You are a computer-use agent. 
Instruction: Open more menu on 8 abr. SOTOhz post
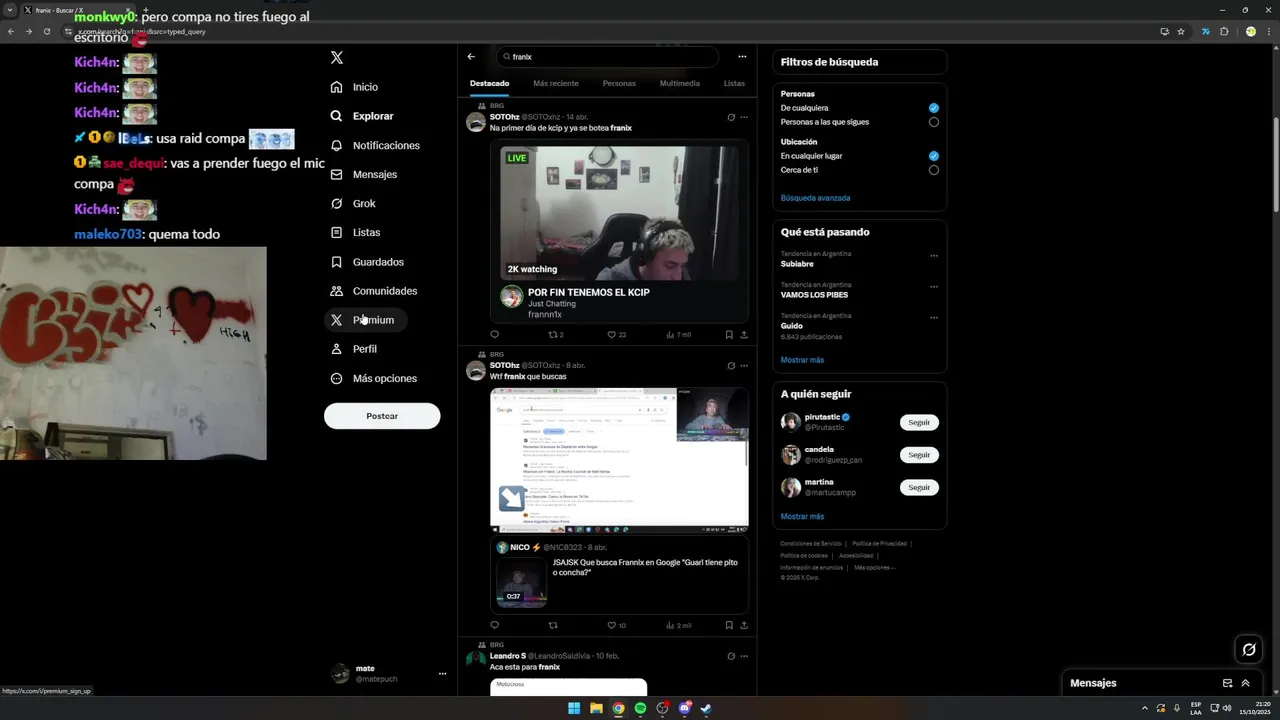(743, 366)
